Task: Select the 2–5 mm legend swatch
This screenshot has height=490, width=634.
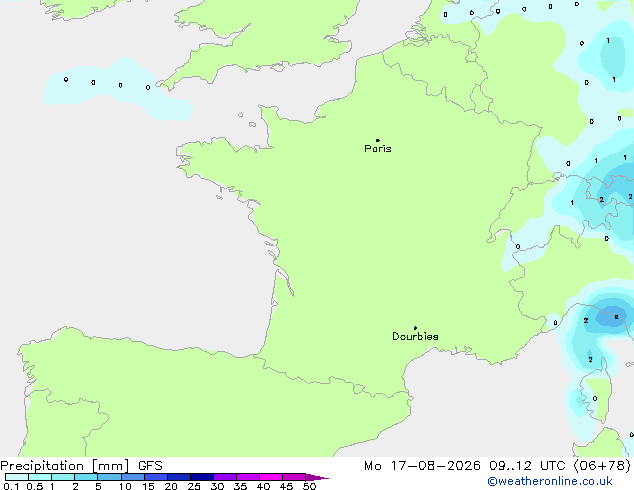Action: point(86,477)
